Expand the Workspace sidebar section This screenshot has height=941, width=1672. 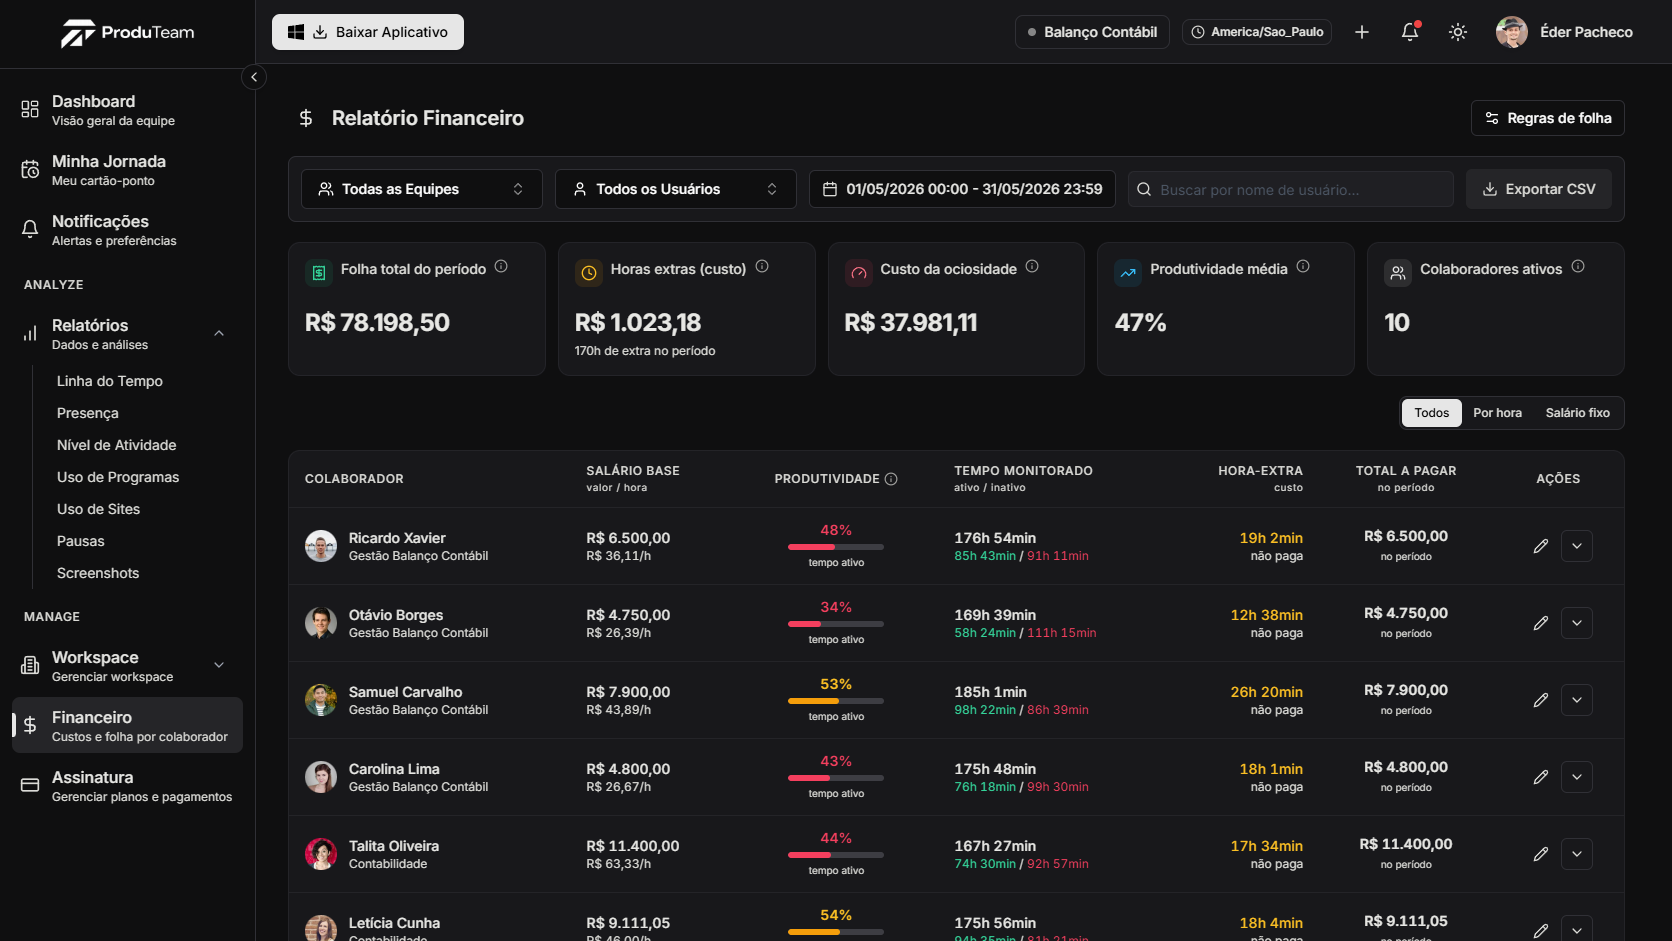(x=219, y=665)
